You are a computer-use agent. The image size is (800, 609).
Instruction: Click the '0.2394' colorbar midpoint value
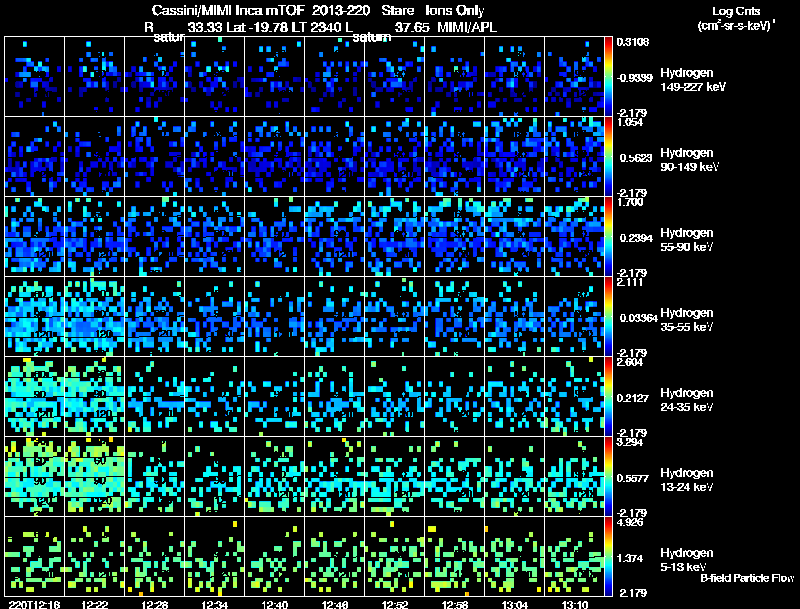635,238
